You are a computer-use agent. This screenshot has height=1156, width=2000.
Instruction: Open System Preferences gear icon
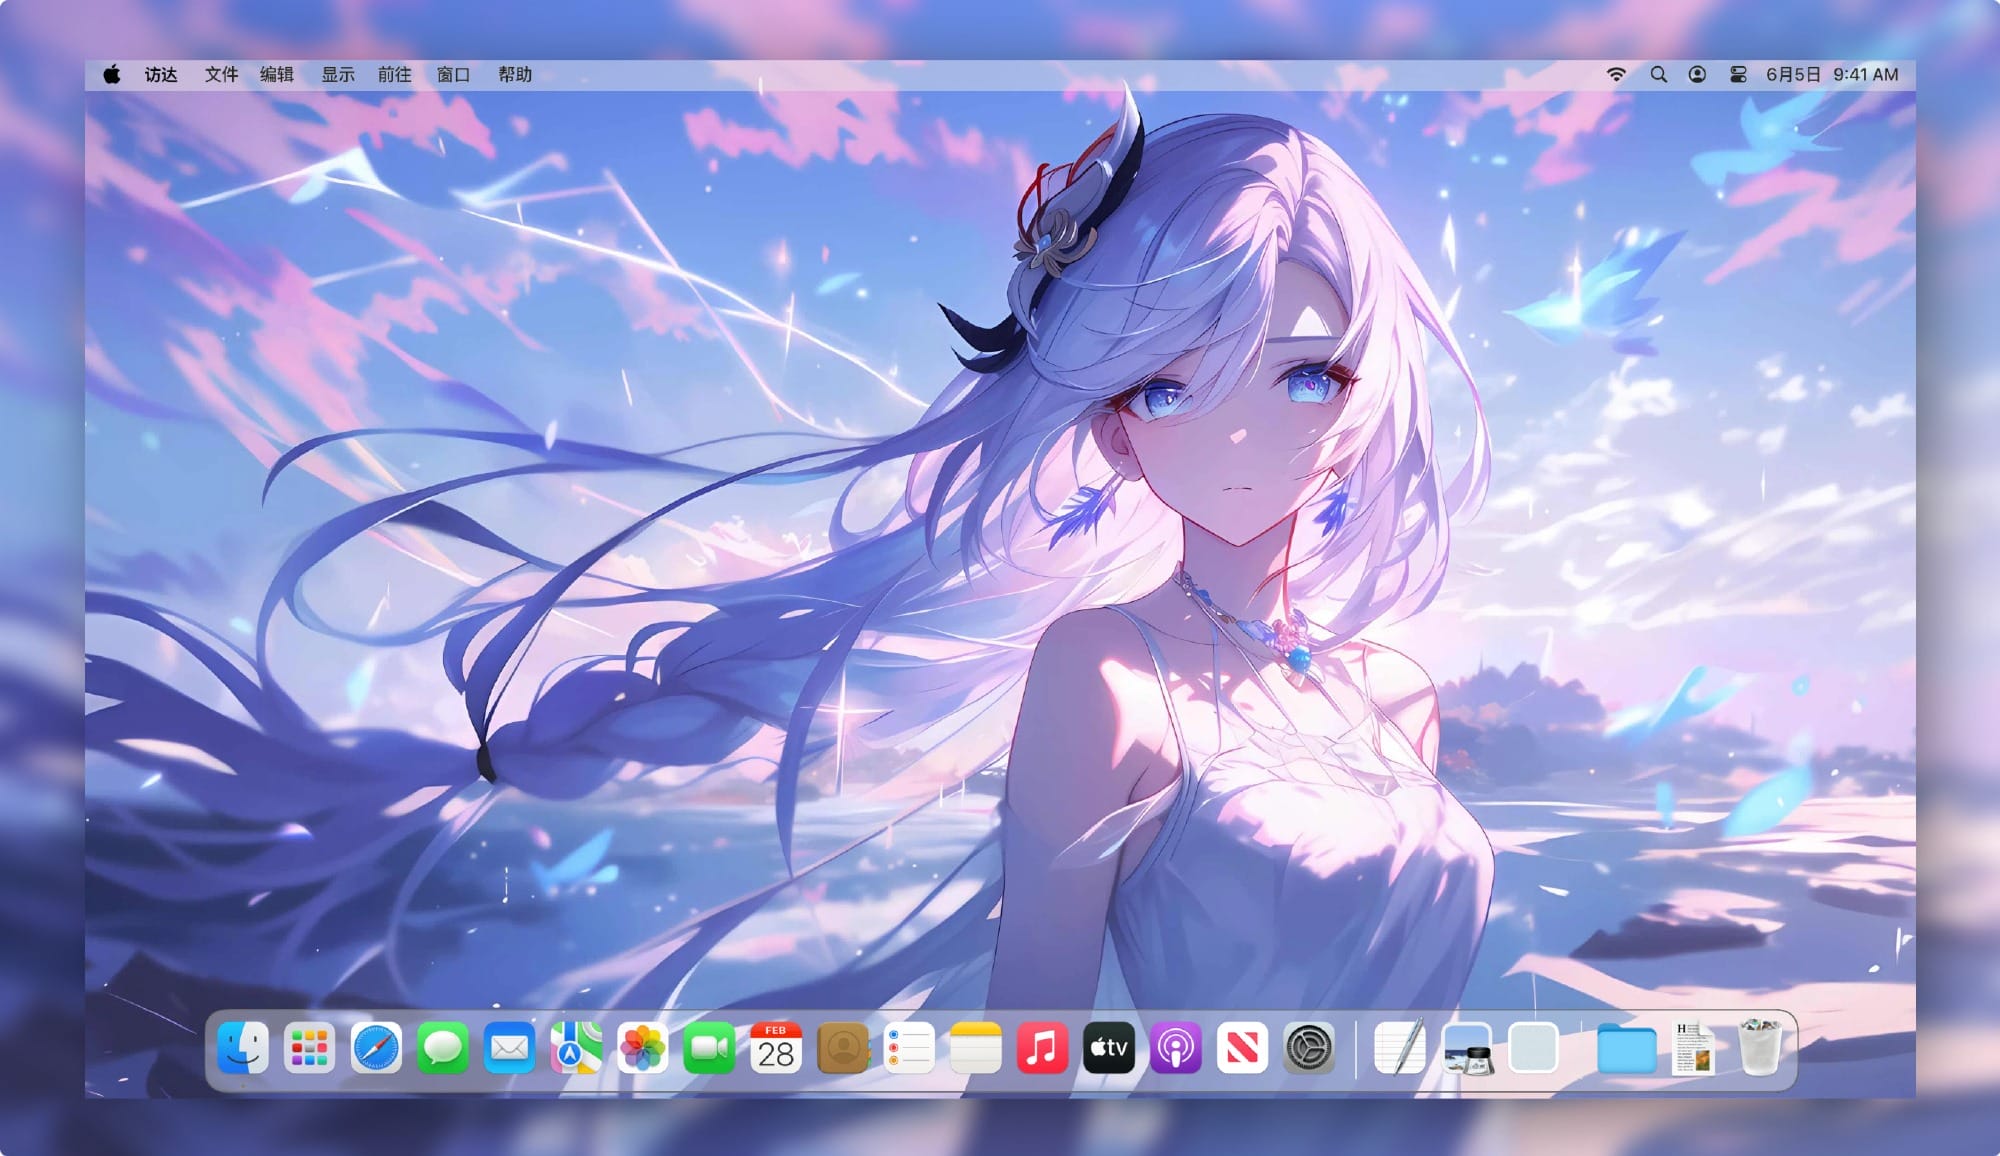click(x=1308, y=1048)
